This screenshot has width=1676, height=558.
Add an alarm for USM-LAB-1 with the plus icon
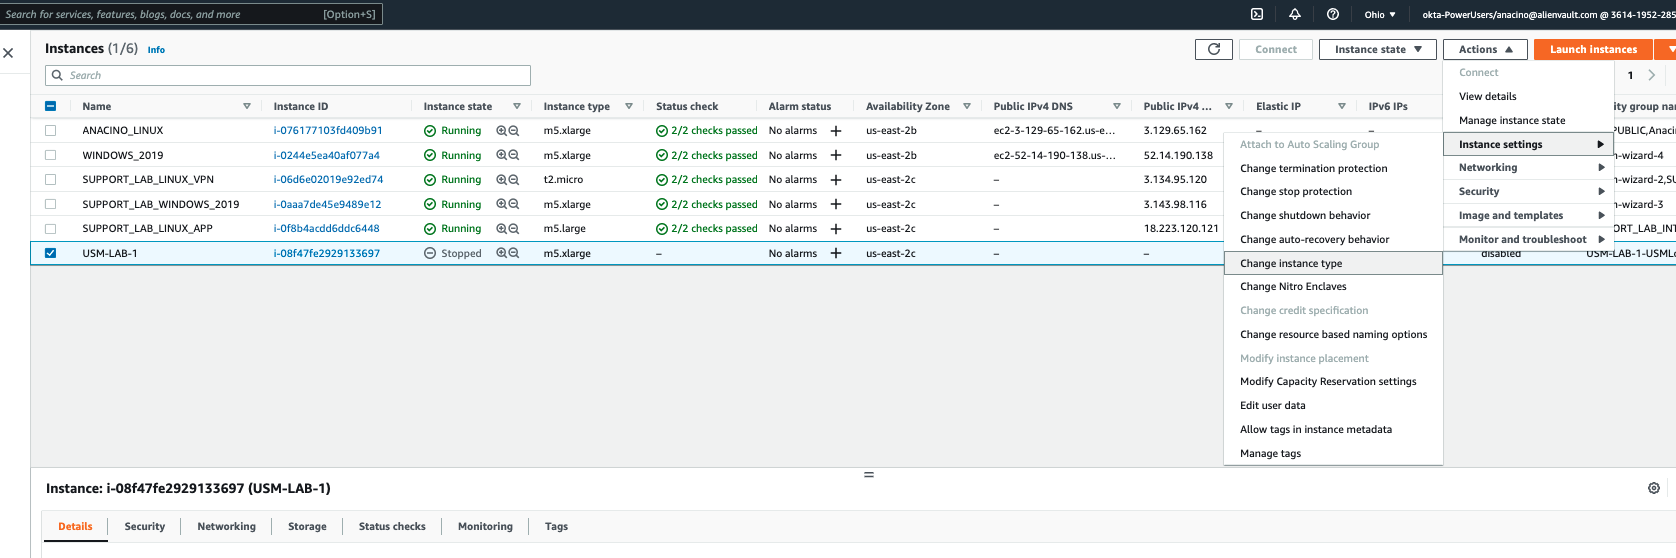(x=836, y=253)
